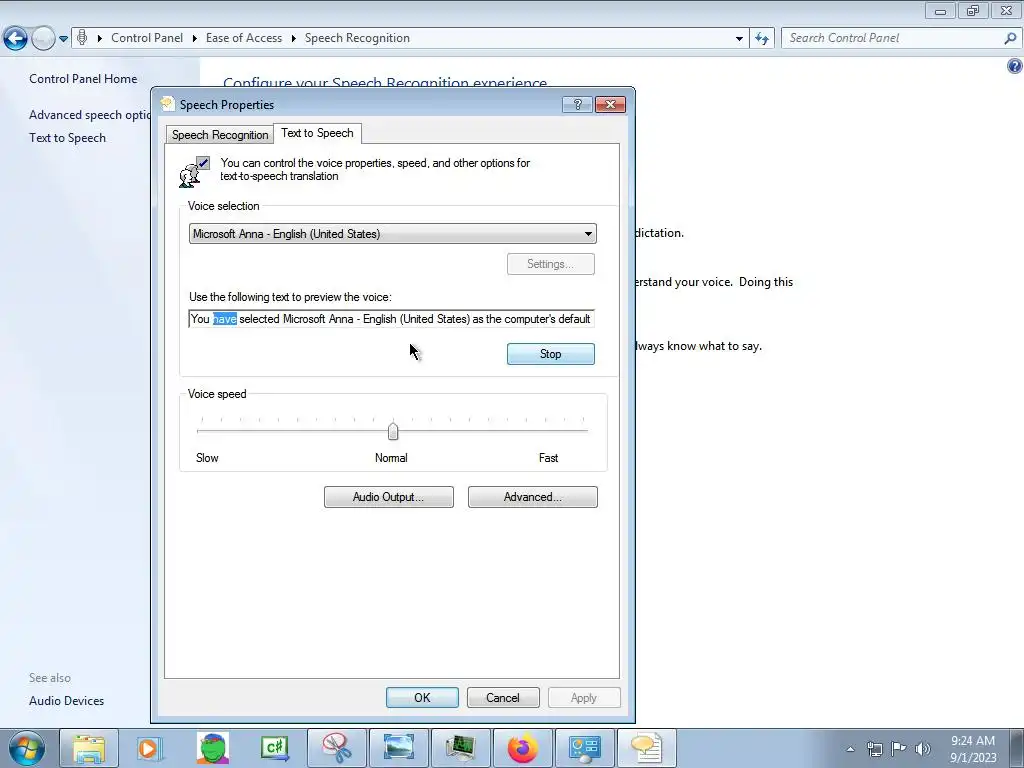Select Speech Recognition breadcrumb
This screenshot has height=768, width=1024.
pos(357,38)
